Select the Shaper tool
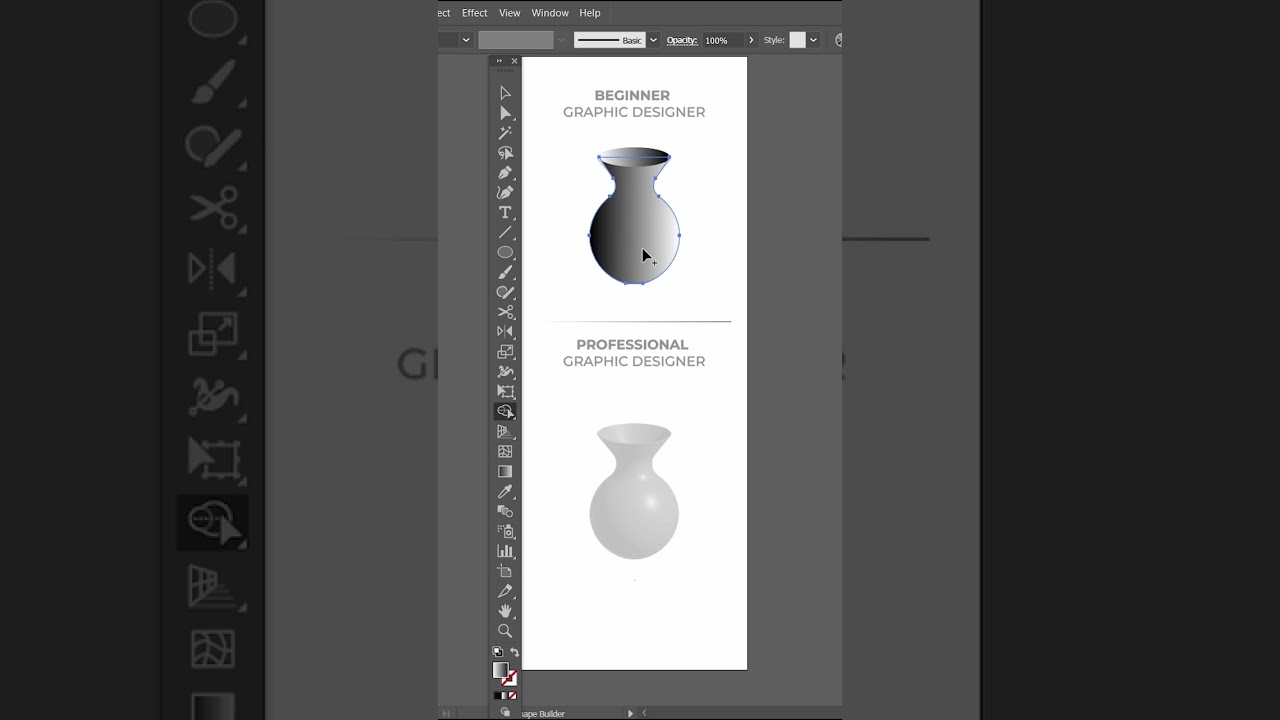This screenshot has height=720, width=1280. click(505, 293)
